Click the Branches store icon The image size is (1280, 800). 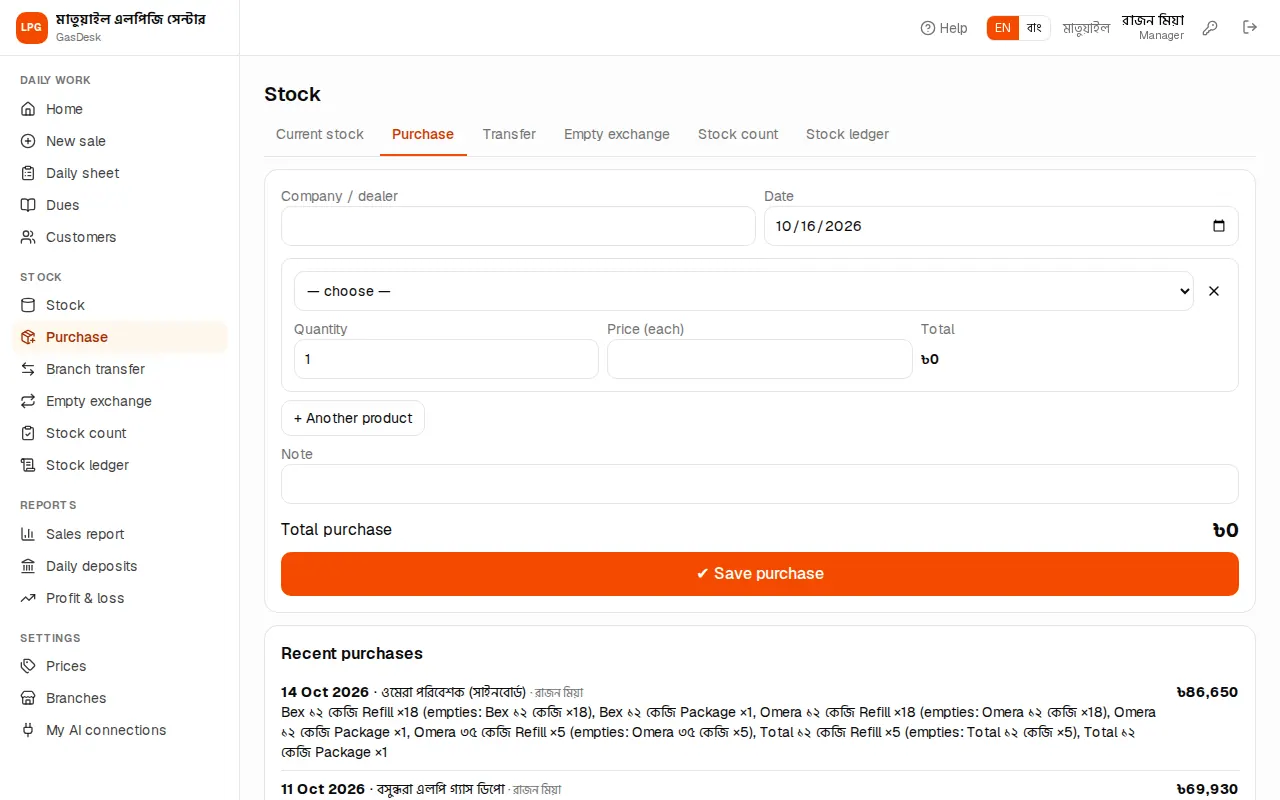pyautogui.click(x=28, y=698)
